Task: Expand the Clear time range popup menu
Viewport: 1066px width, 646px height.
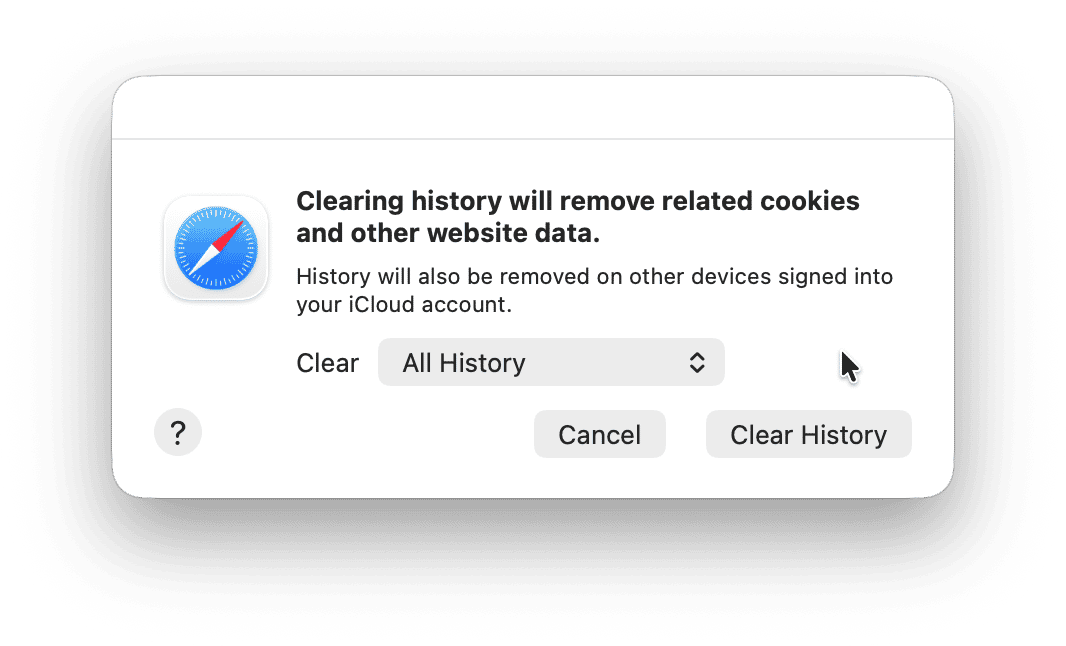Action: click(551, 362)
